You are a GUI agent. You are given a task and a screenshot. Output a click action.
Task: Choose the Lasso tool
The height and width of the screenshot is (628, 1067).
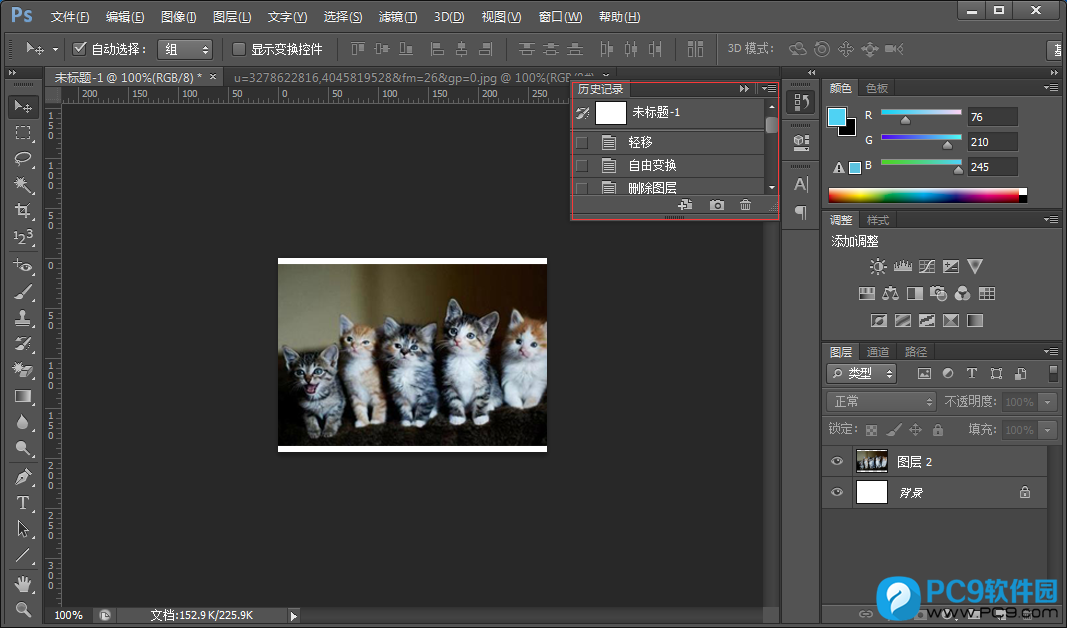pos(23,159)
